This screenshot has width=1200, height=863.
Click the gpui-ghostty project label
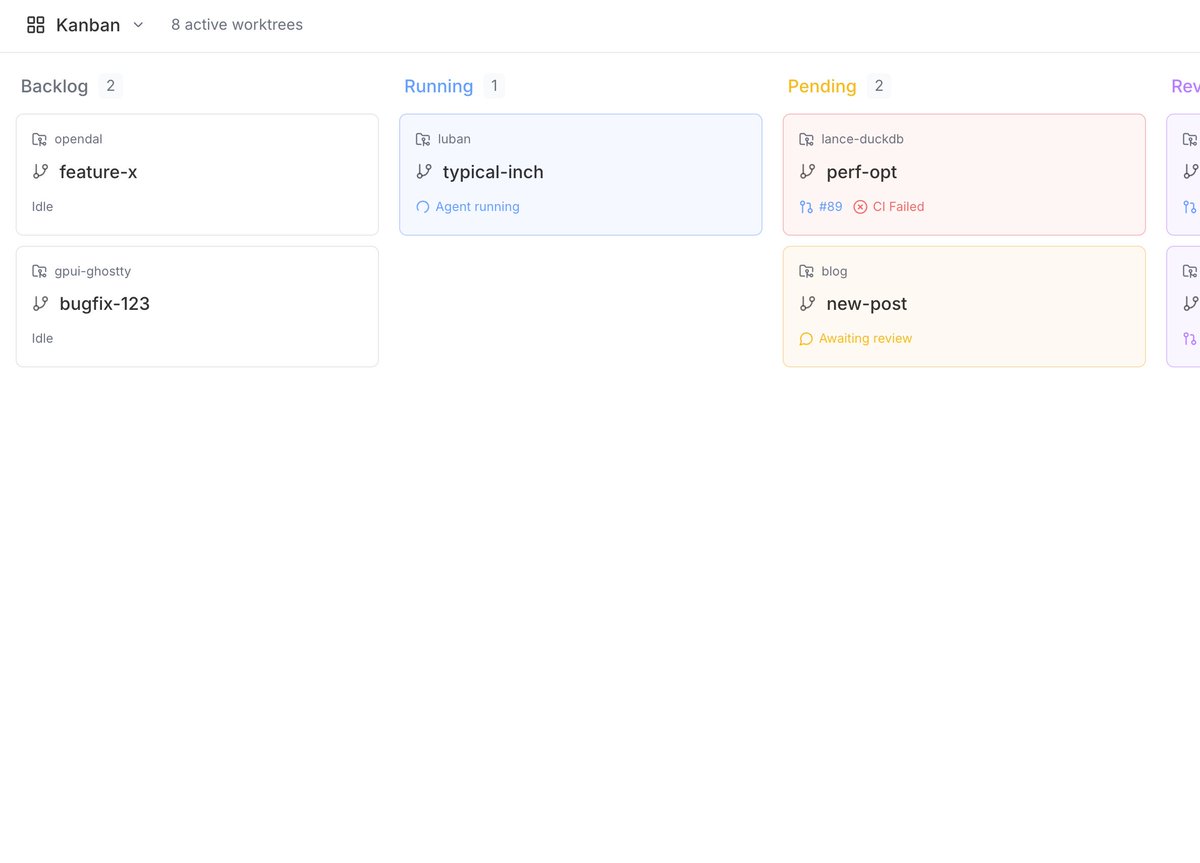click(x=92, y=271)
